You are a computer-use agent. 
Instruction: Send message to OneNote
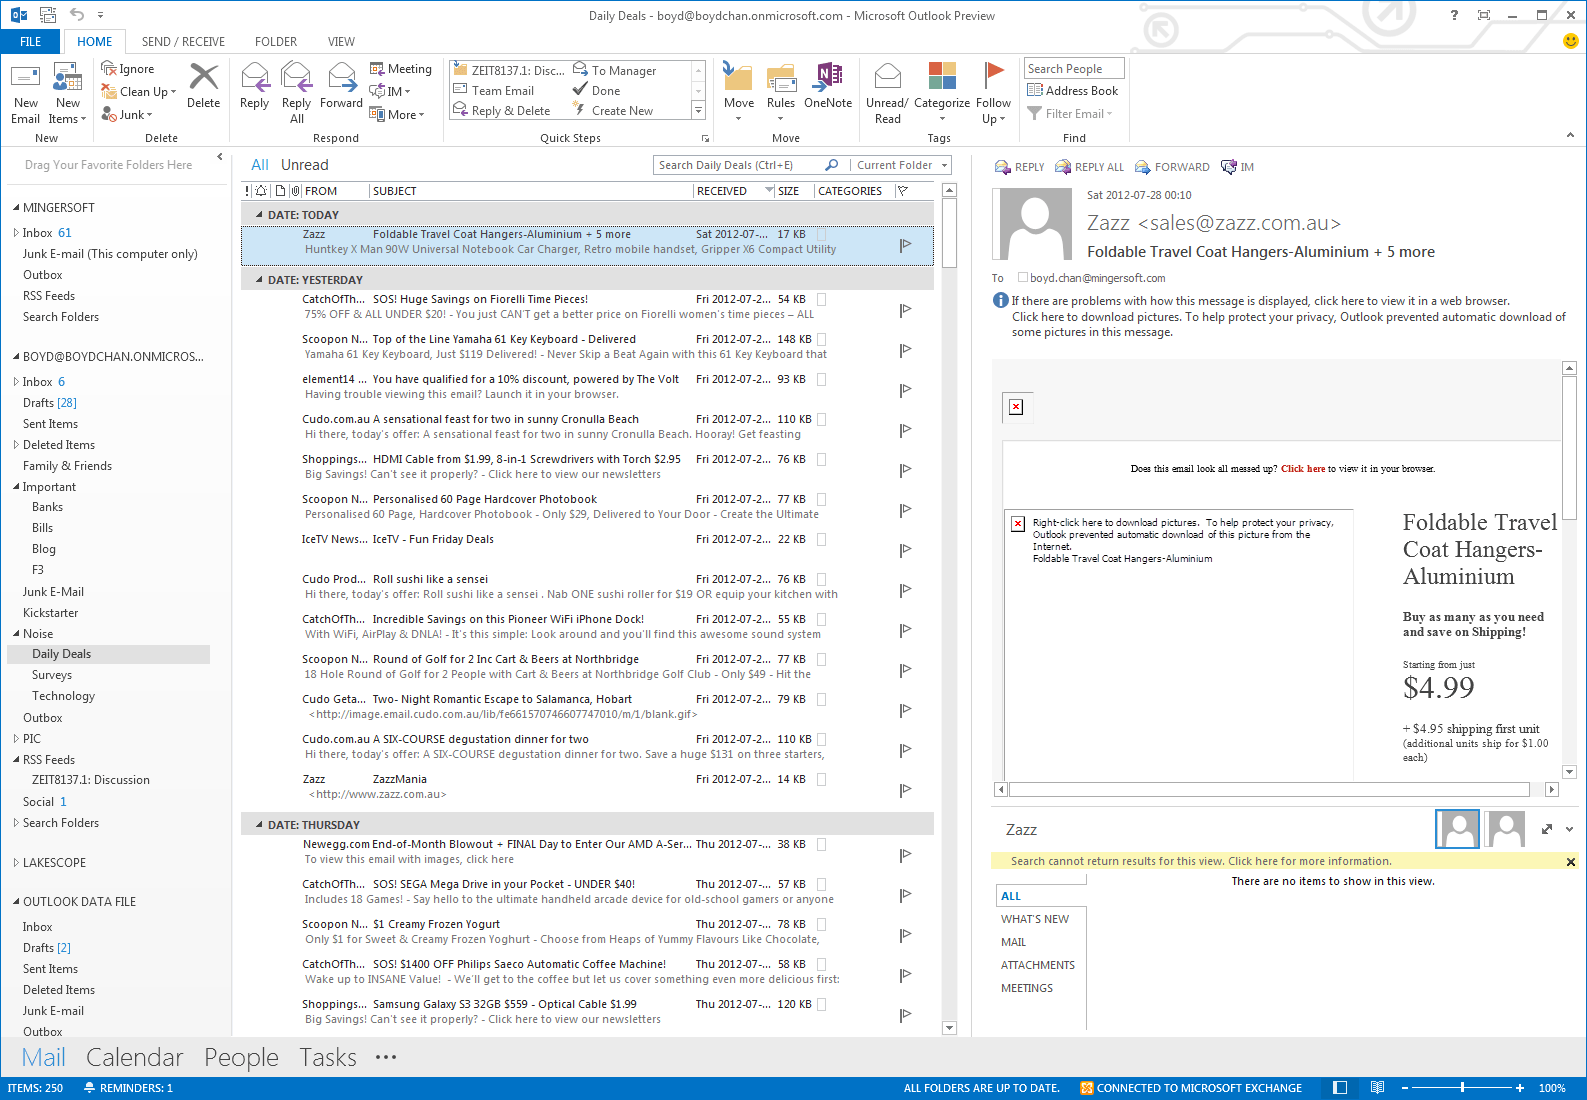[x=828, y=87]
